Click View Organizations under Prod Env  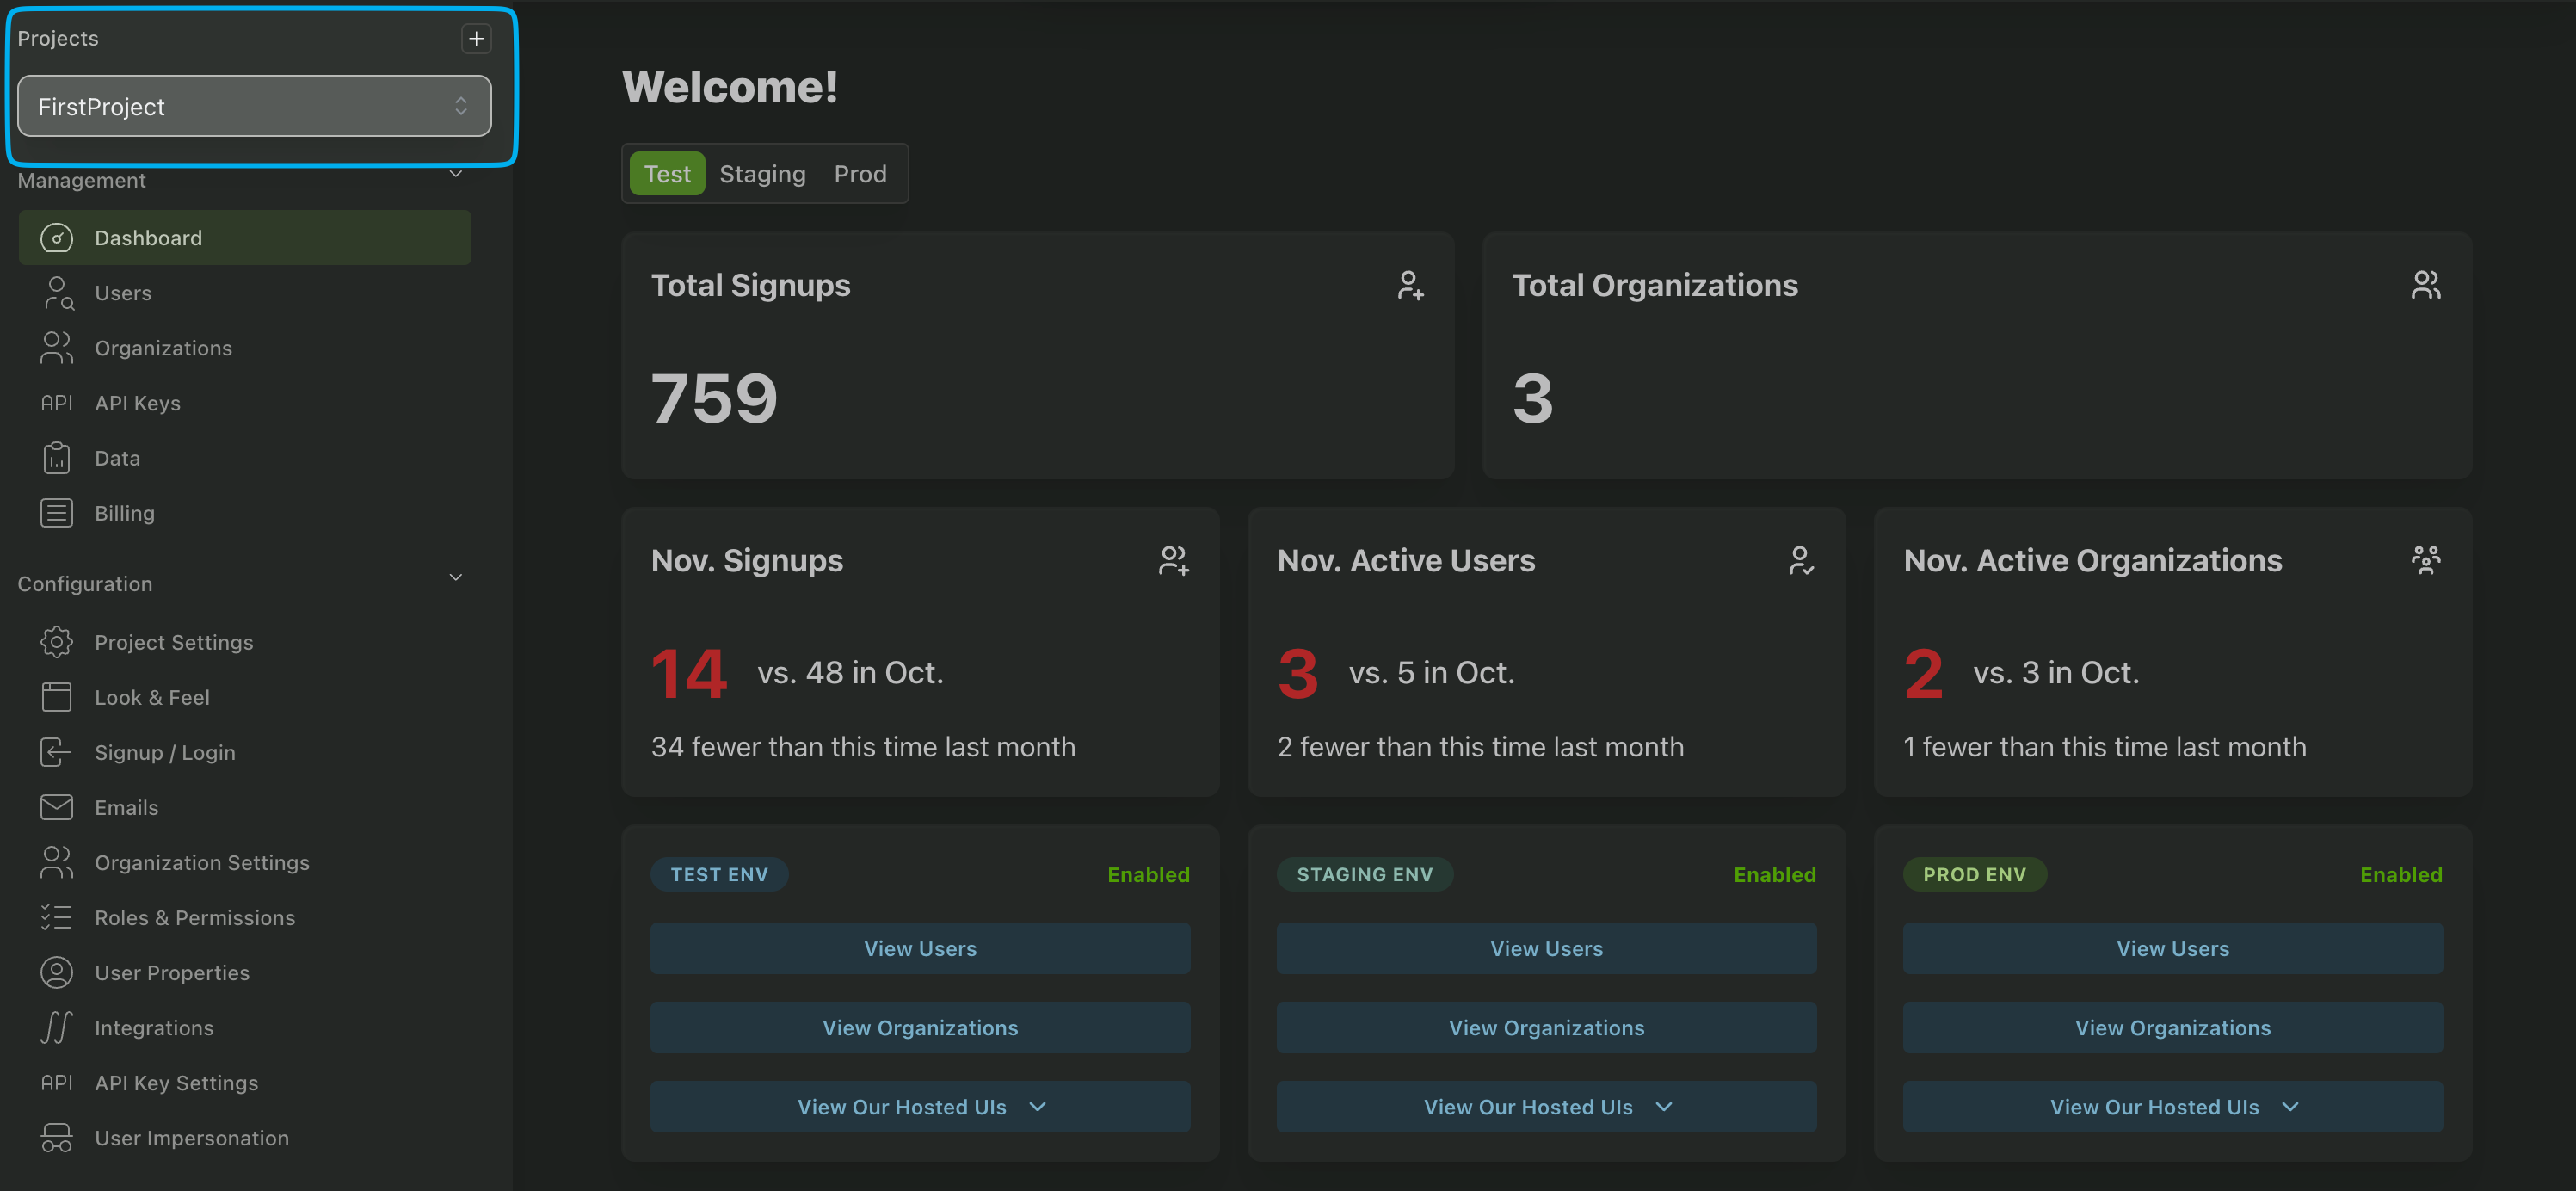point(2172,1028)
